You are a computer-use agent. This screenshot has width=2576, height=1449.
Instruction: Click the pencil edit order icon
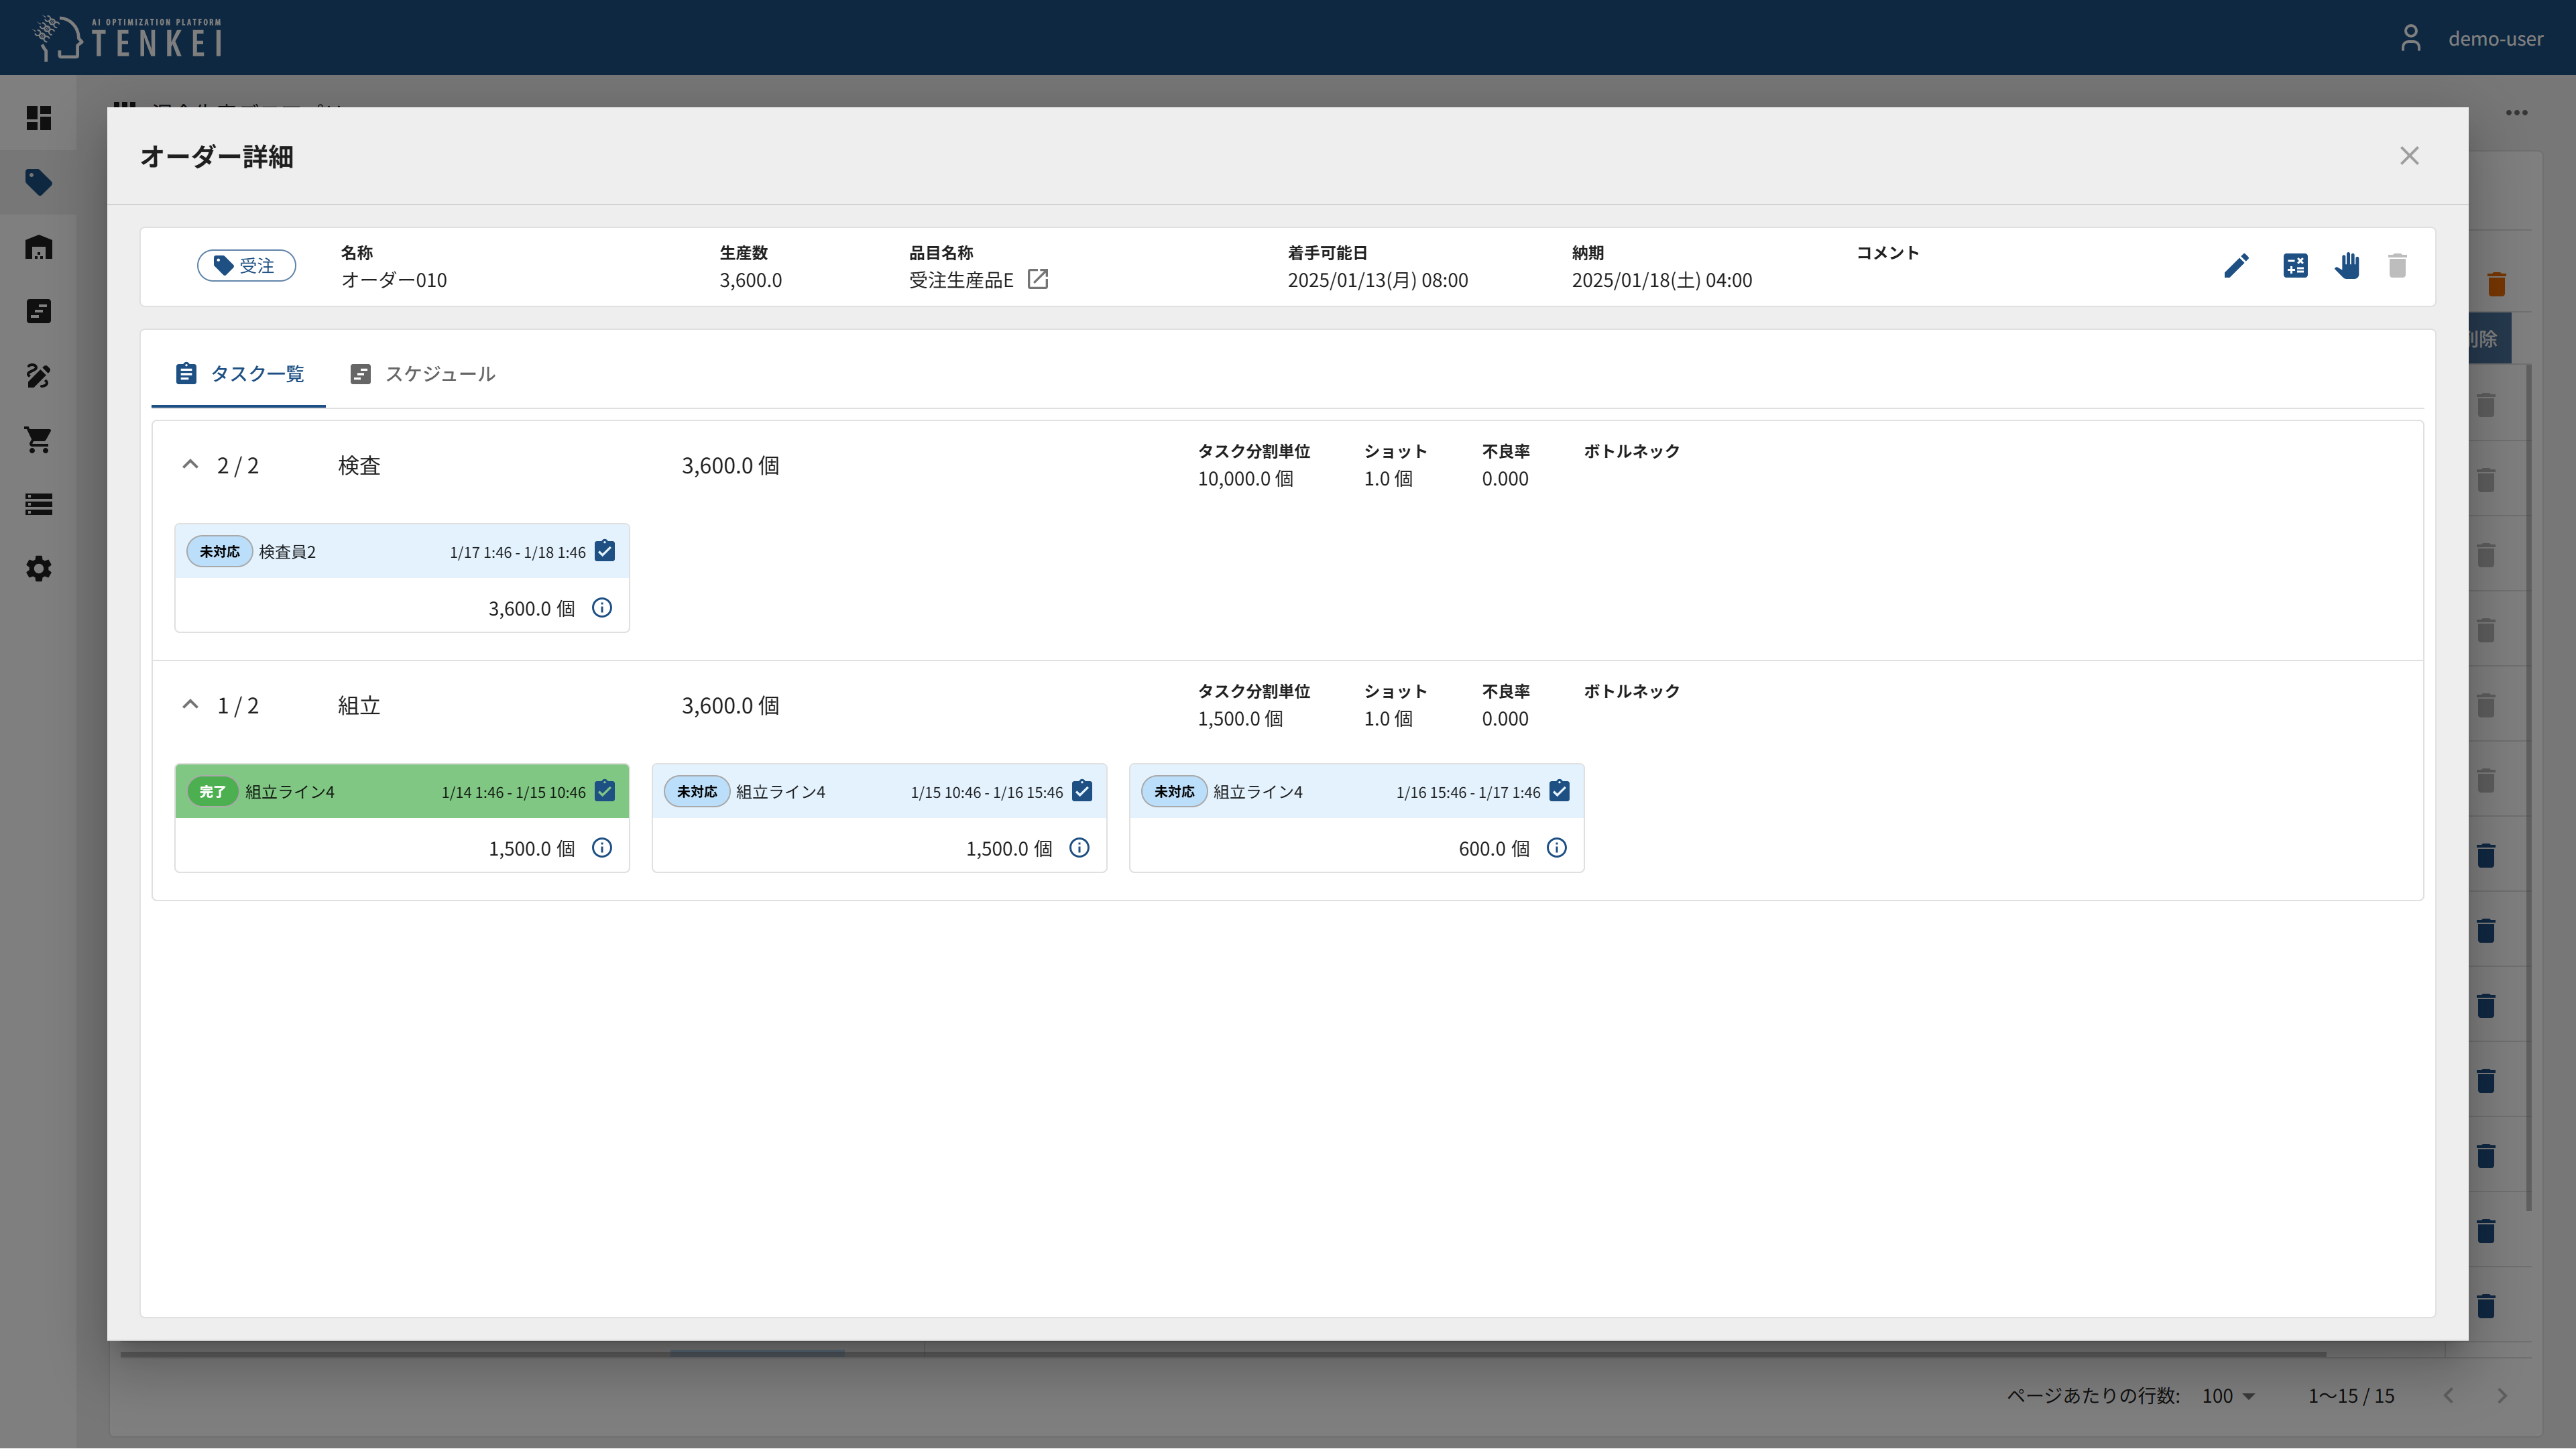2236,266
